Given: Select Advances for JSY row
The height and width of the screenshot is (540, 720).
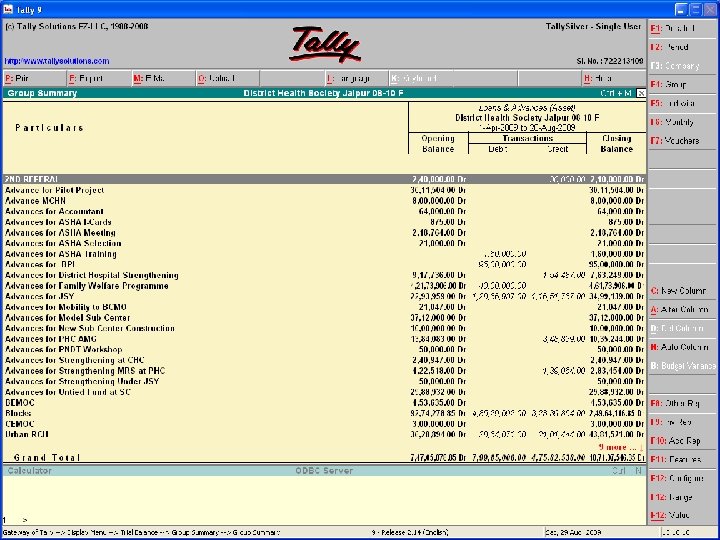Looking at the screenshot, I should click(324, 296).
